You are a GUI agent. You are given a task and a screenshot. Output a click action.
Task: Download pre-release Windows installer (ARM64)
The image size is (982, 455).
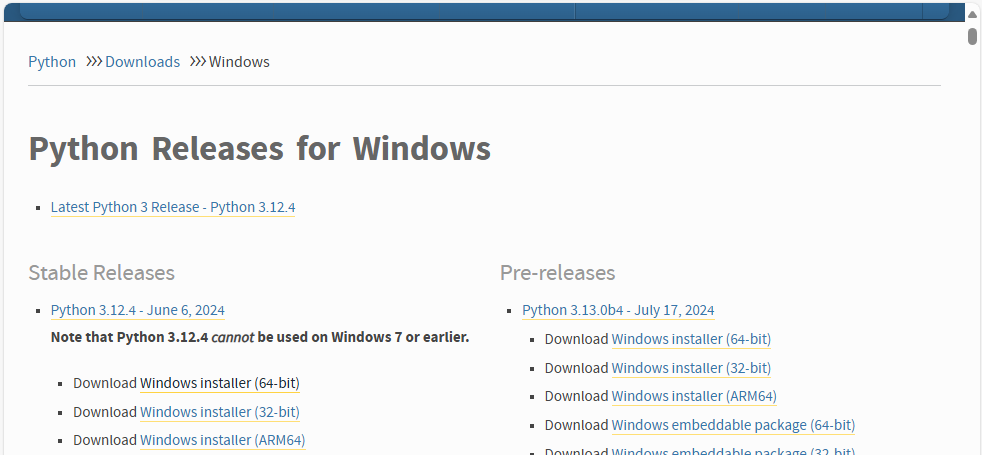pos(694,396)
